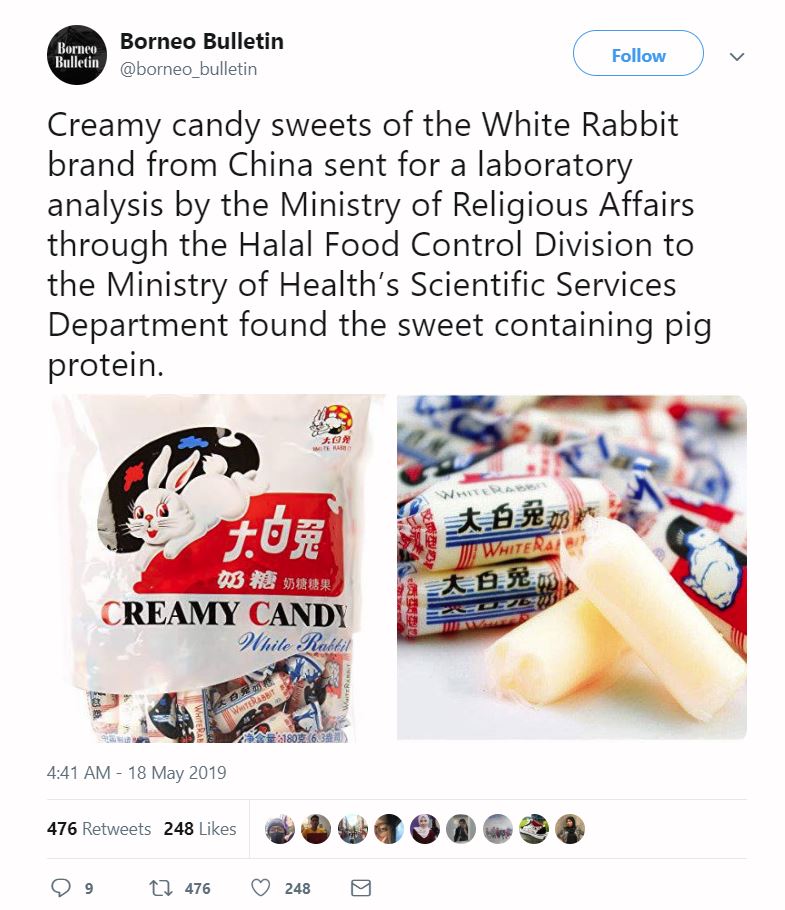Image resolution: width=785 pixels, height=910 pixels.
Task: Click the third liker avatar in row
Action: [x=352, y=829]
